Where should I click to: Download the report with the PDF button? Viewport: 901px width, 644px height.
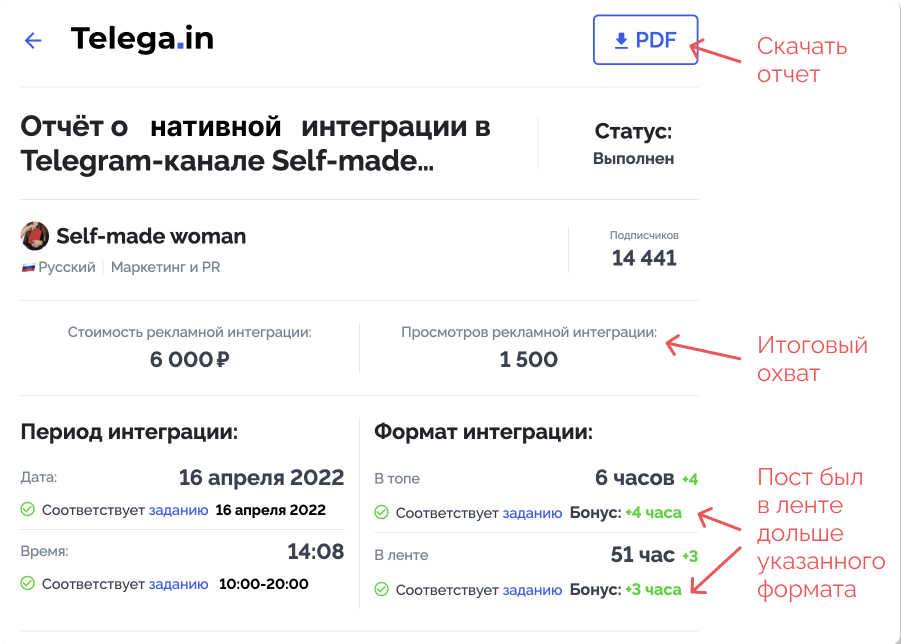645,40
